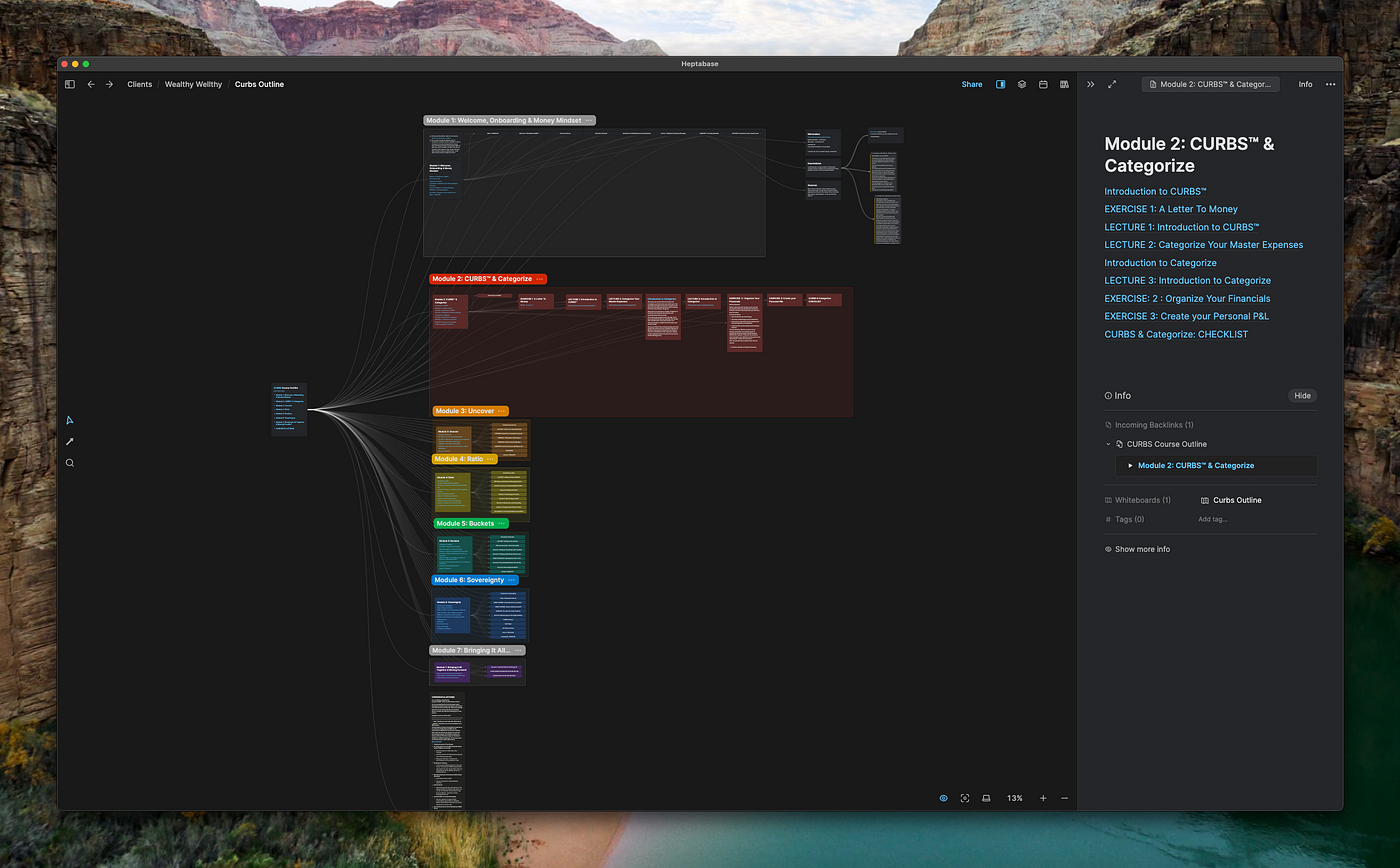Toggle the blue eye visibility icon

tap(943, 798)
